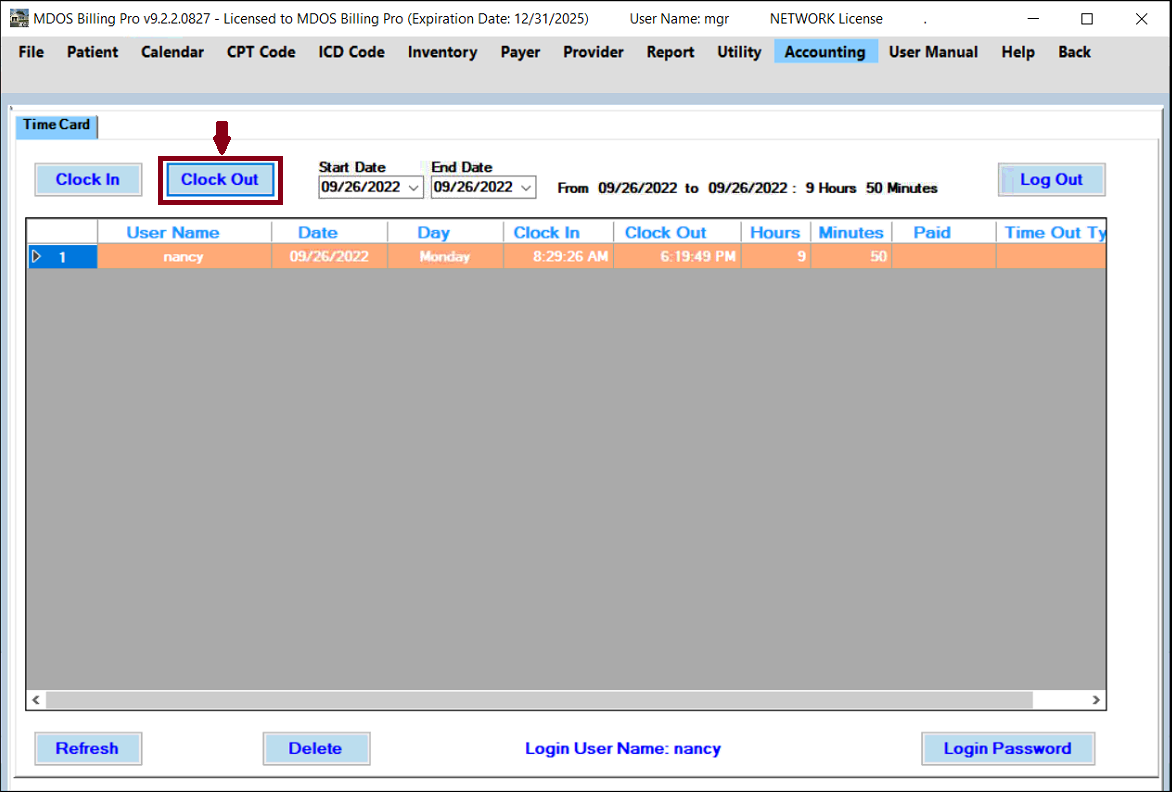The height and width of the screenshot is (792, 1172).
Task: Delete the selected time card entry
Action: tap(315, 748)
